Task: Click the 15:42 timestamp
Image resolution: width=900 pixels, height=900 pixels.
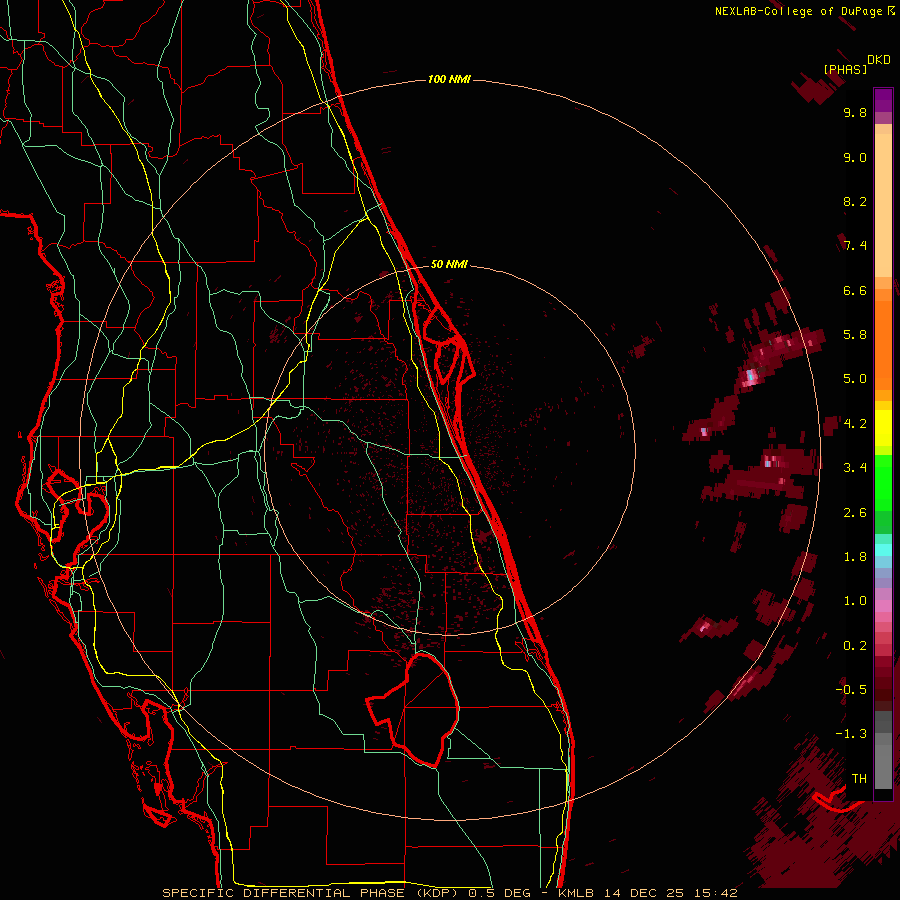Action: [x=715, y=893]
